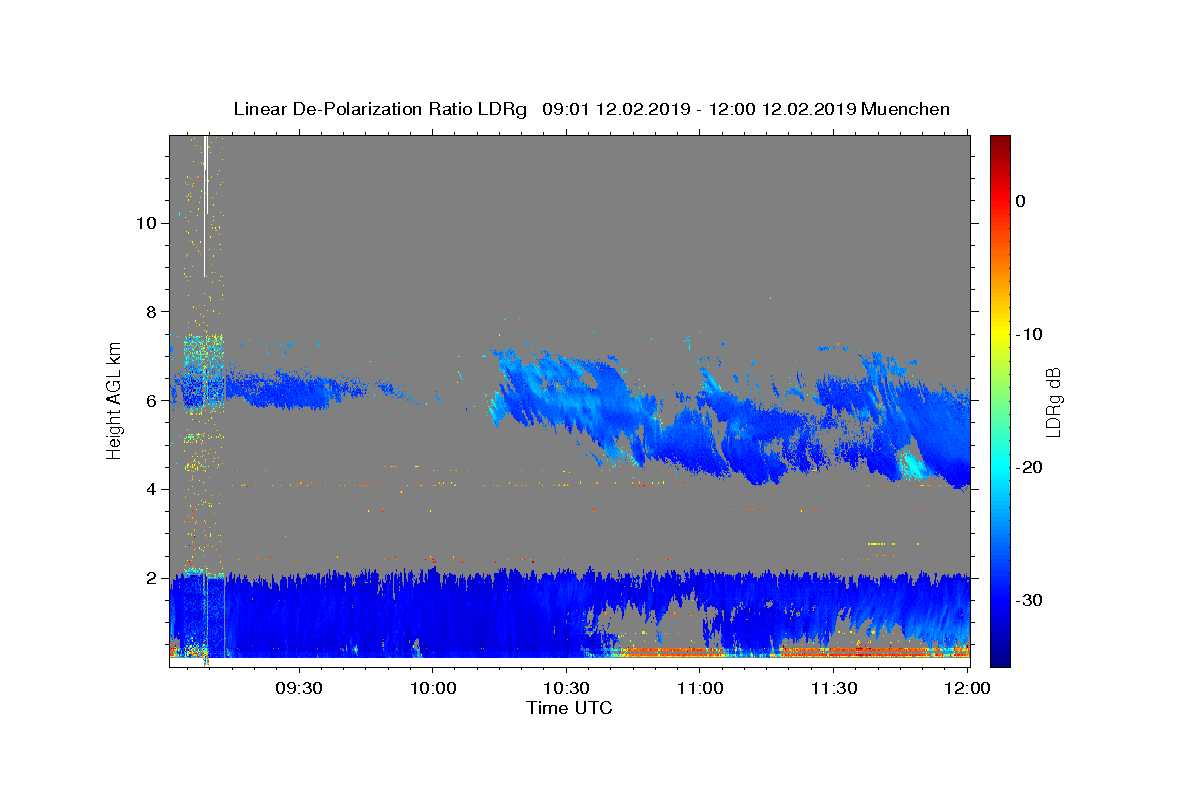This screenshot has width=1200, height=800.
Task: Click the height tick label 8
Action: (x=154, y=312)
